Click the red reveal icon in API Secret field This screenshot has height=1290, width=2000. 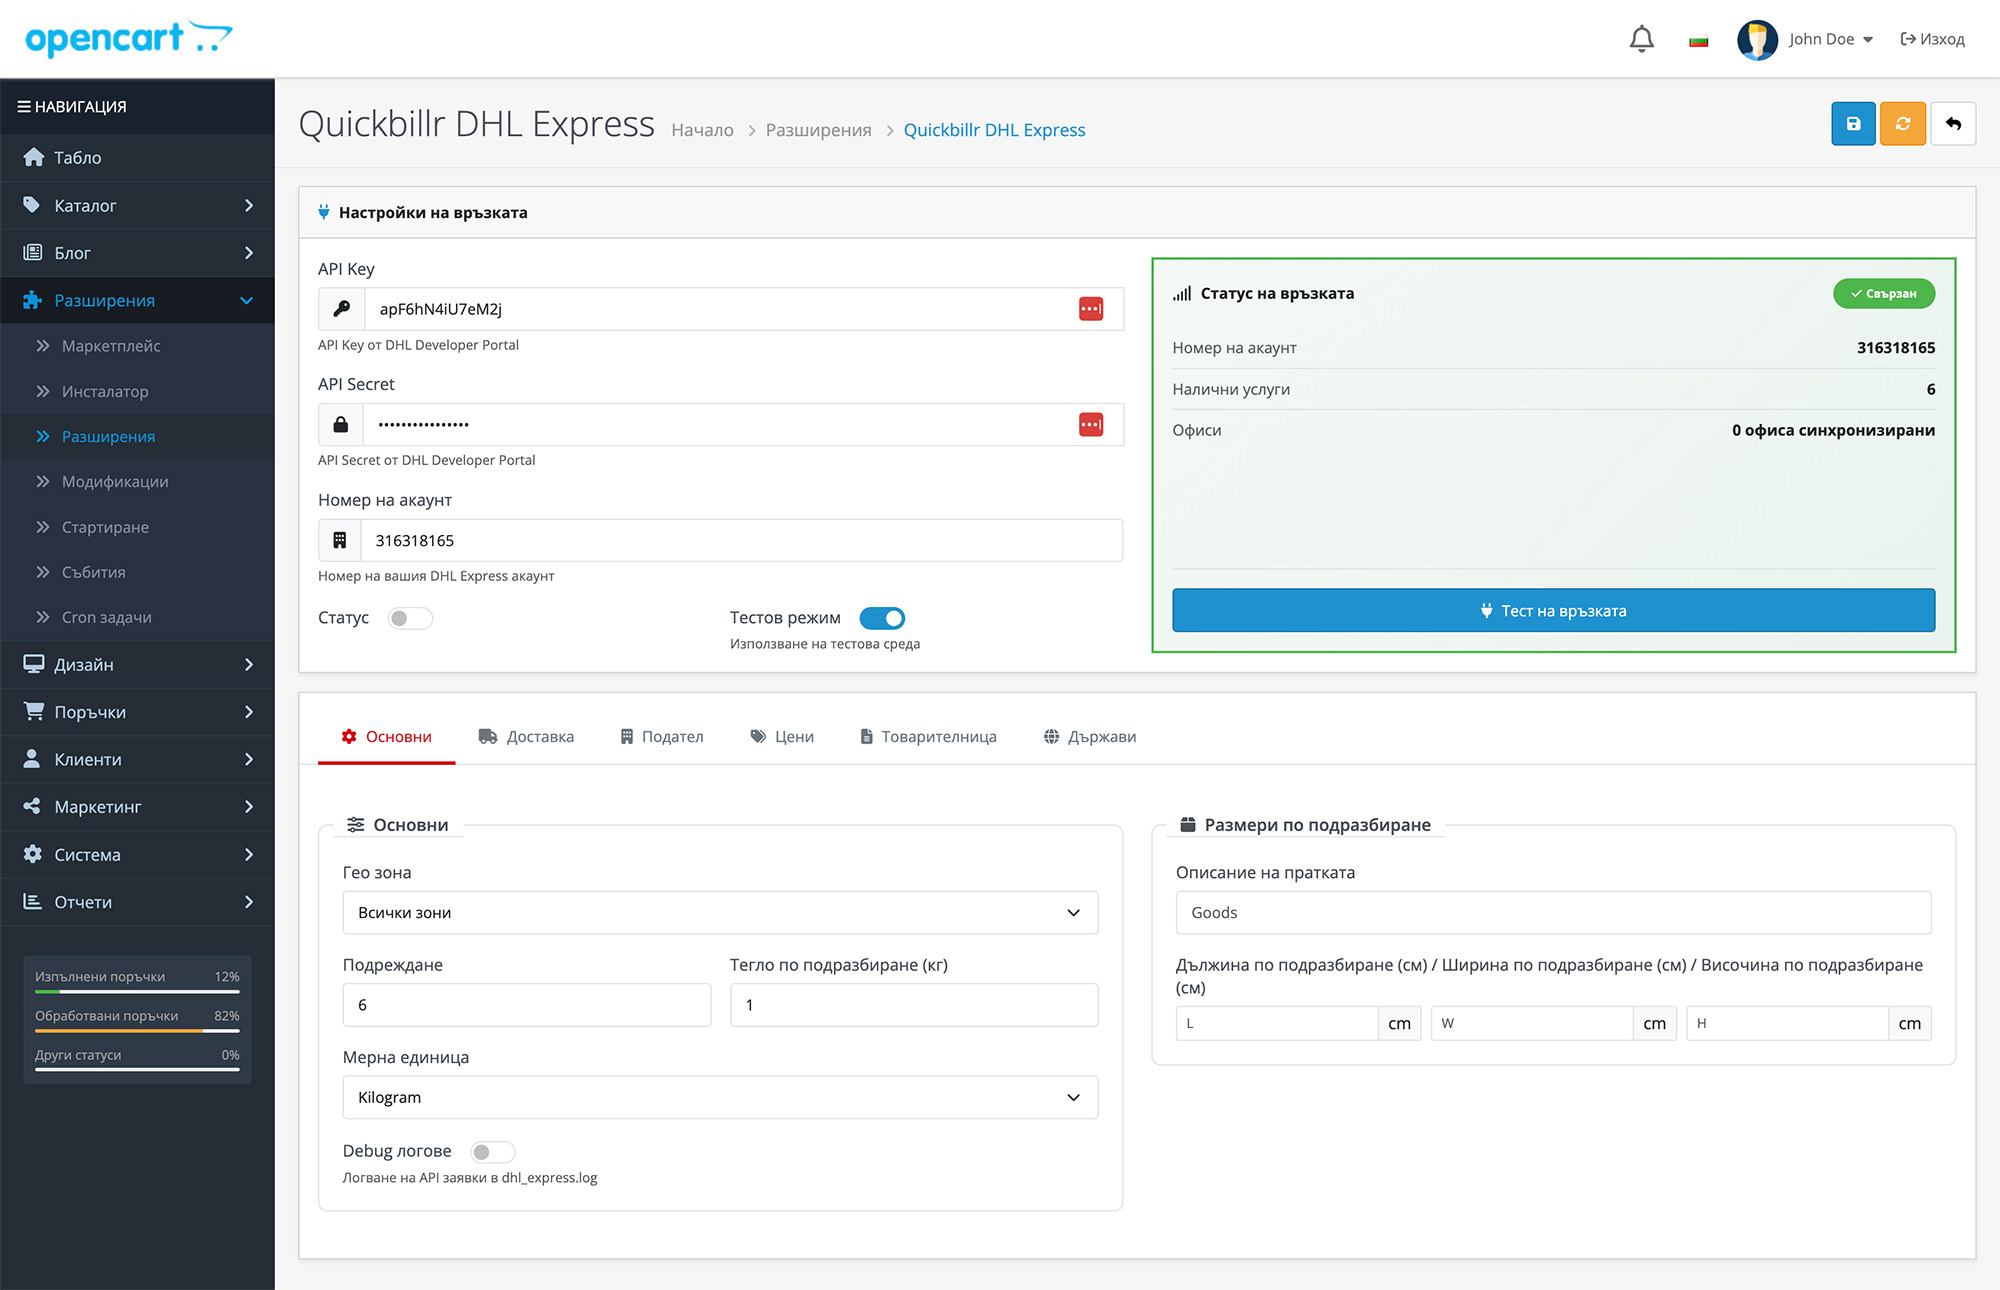tap(1090, 425)
